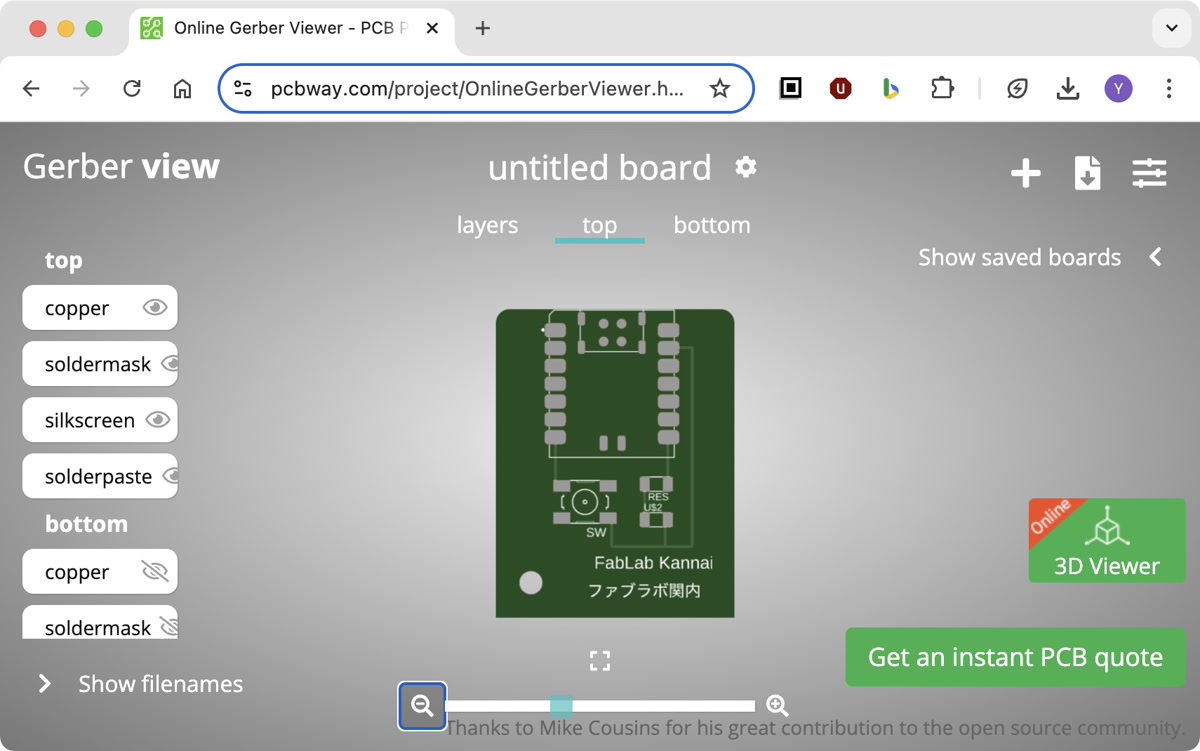Open the Online 3D Viewer
Screen dimensions: 1200x751
[1107, 540]
